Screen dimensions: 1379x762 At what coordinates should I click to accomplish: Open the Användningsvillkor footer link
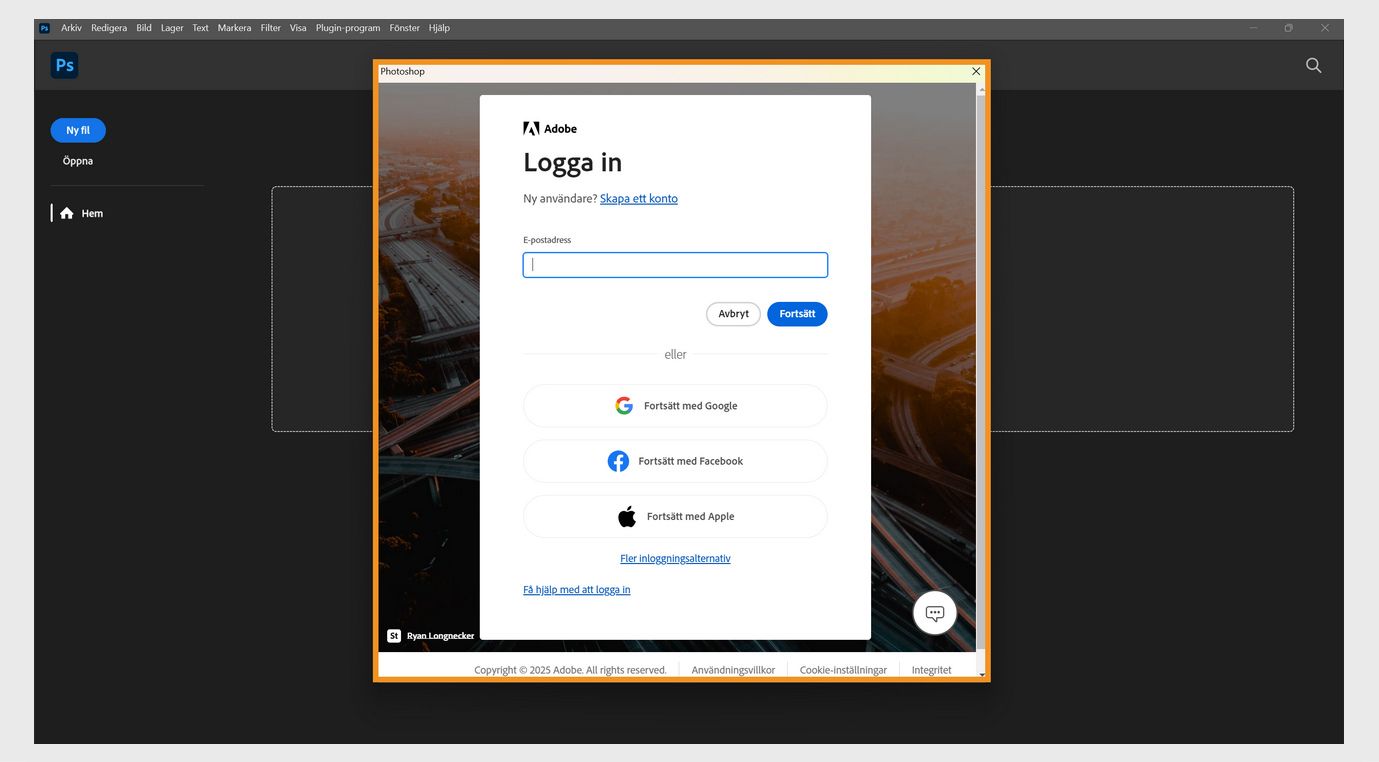click(x=733, y=670)
